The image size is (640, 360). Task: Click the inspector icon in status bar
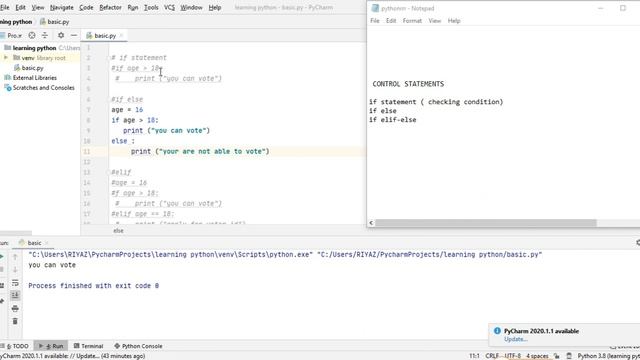(569, 356)
